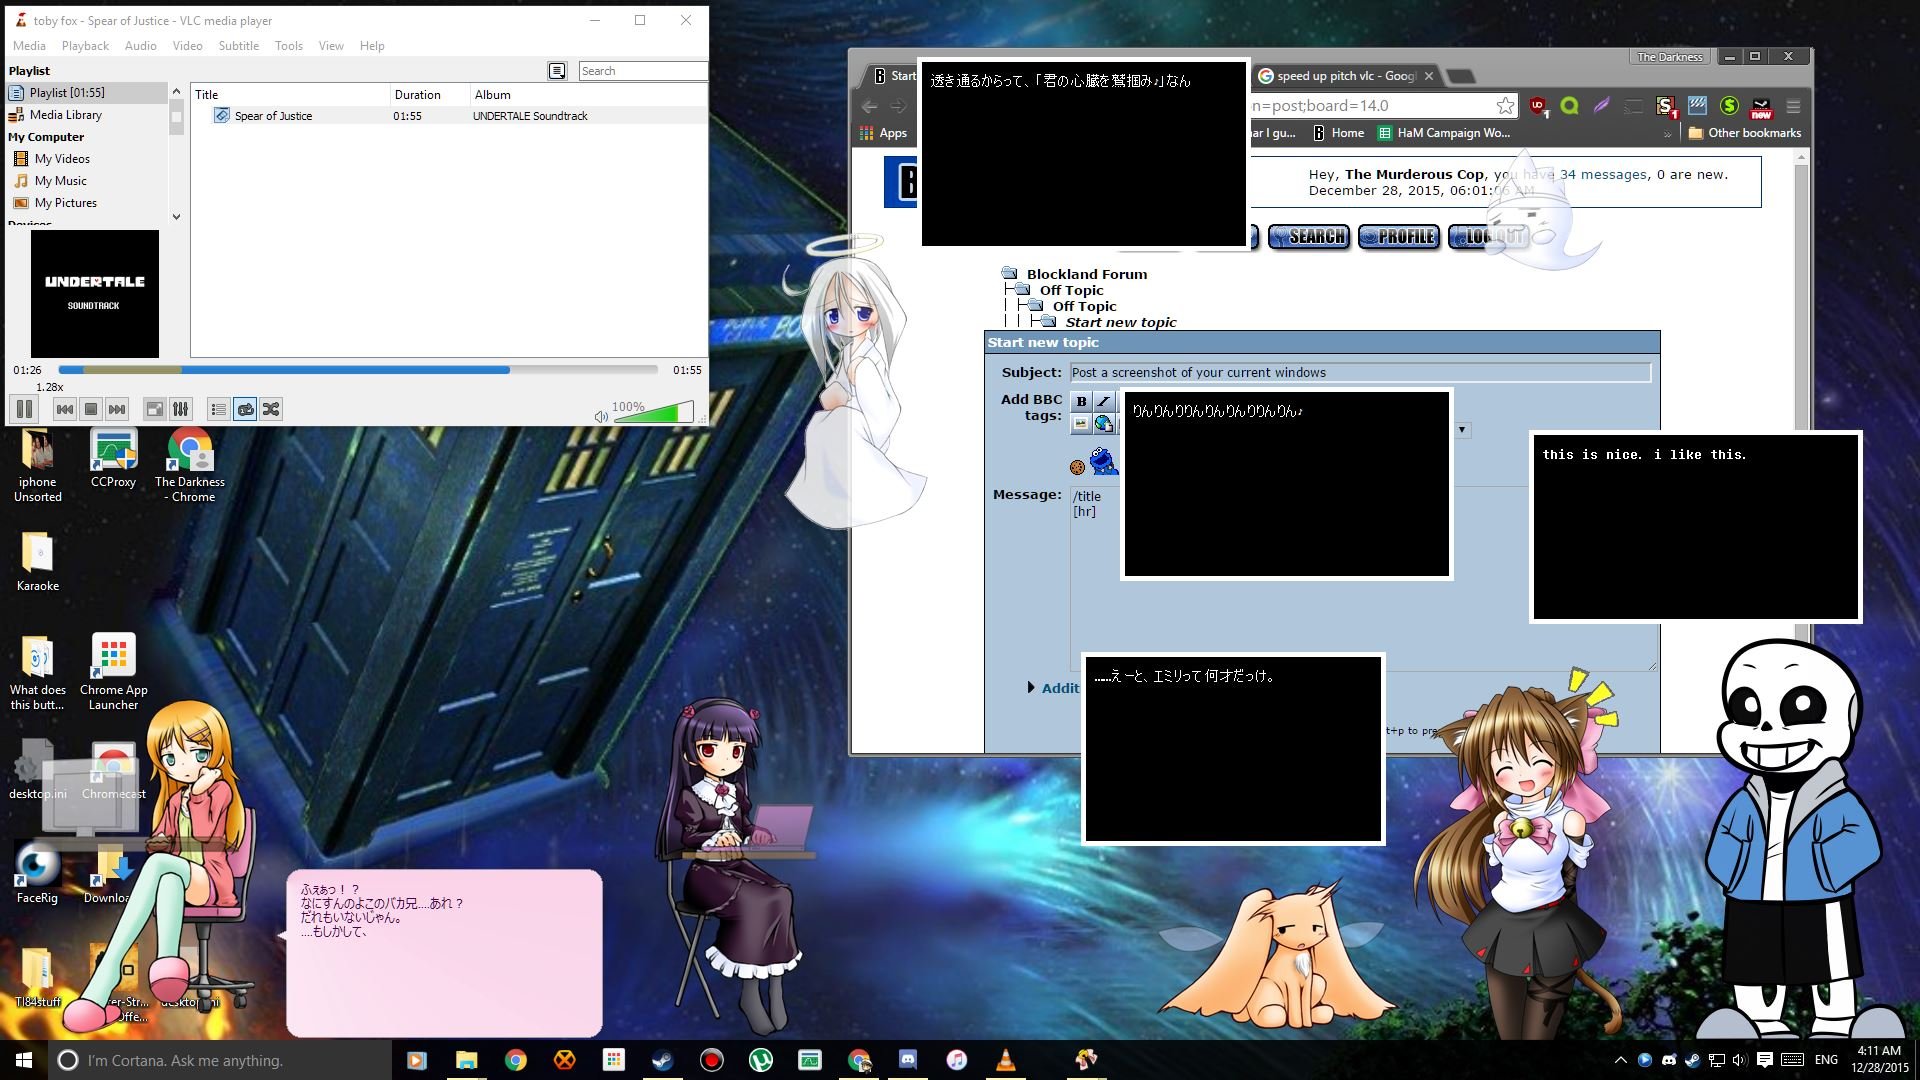Insert Cookie Monster smiley in forum editor

1104,462
